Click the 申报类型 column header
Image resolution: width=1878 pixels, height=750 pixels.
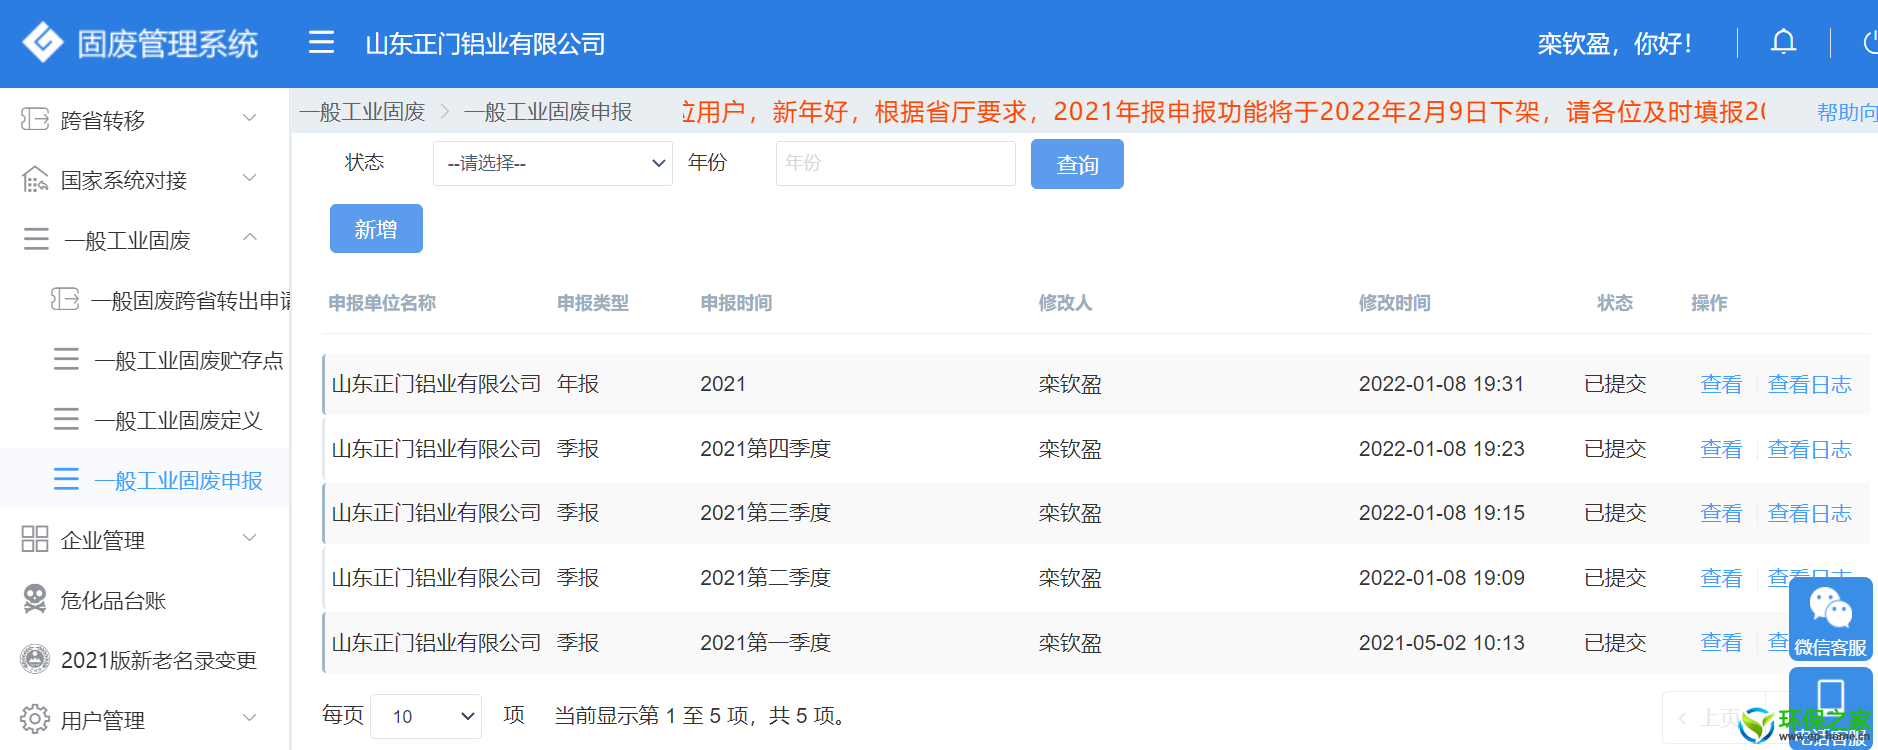pyautogui.click(x=593, y=303)
